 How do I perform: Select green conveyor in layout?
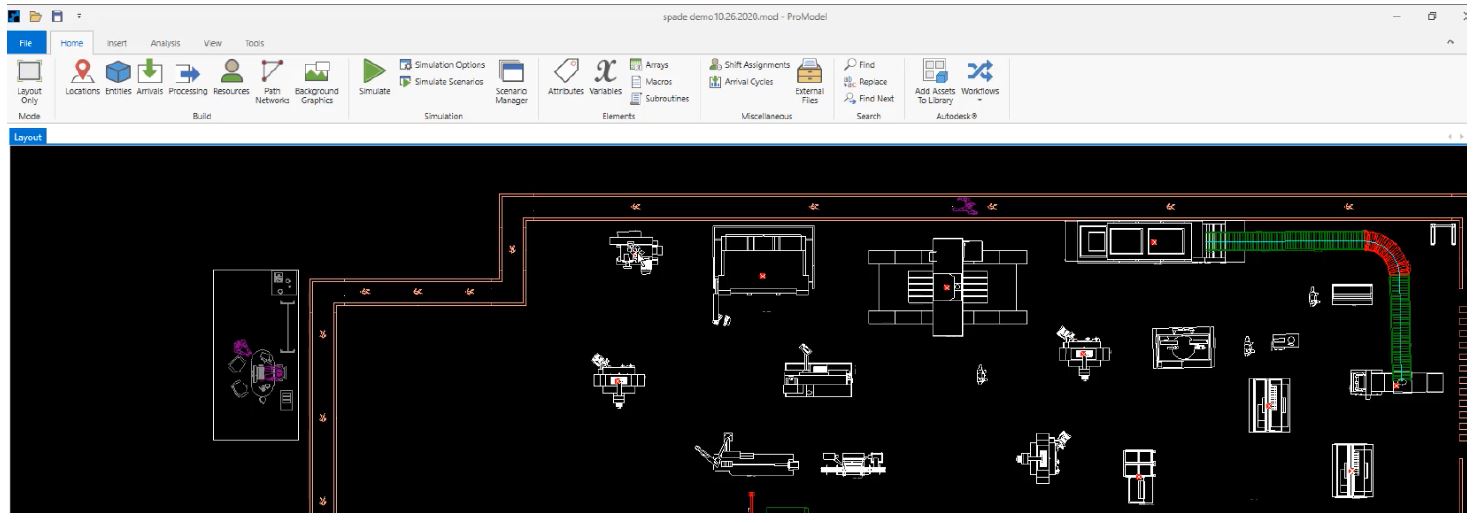[x=1290, y=240]
